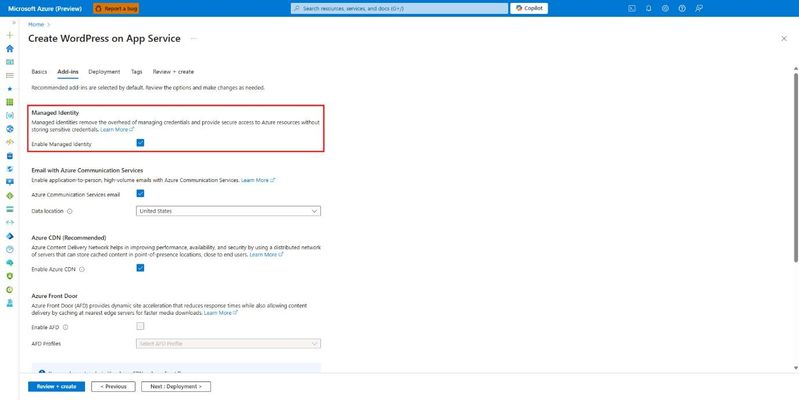Open Monitor gauge icon in sidebar
This screenshot has height=400, width=799.
point(9,249)
